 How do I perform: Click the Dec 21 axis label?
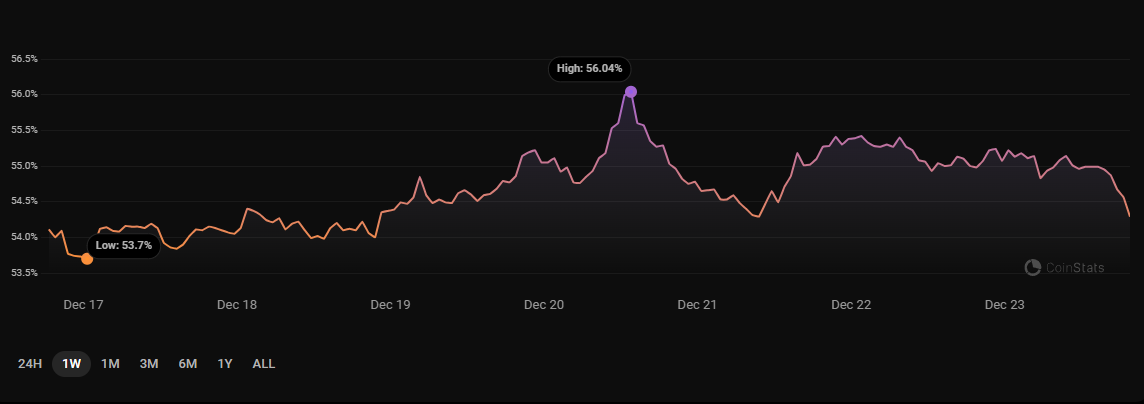[697, 305]
